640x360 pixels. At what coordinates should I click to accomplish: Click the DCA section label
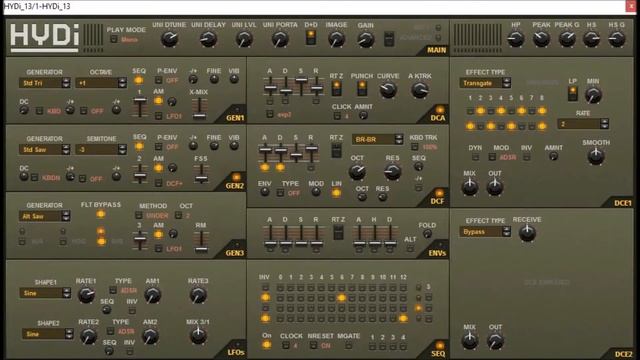pos(438,118)
